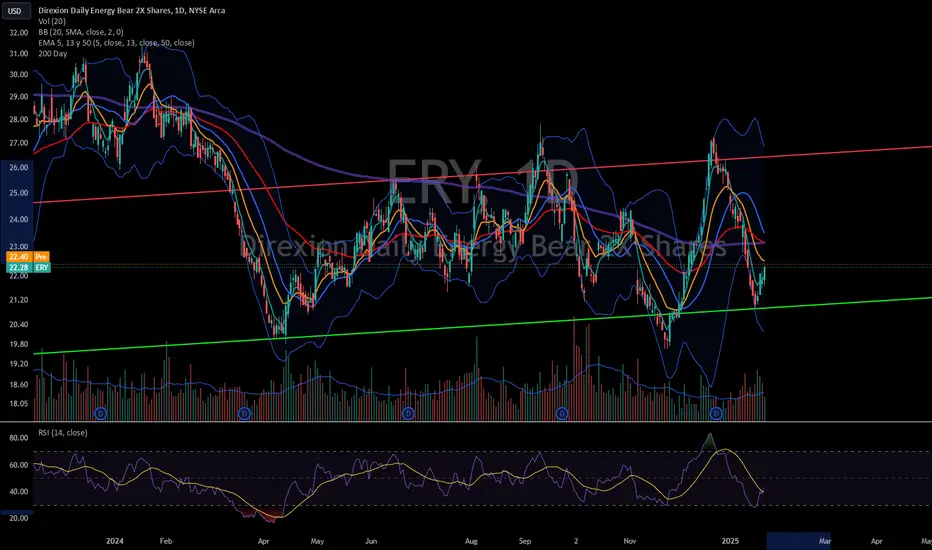
Task: Click the 18.60 price axis label
Action: [x=19, y=384]
